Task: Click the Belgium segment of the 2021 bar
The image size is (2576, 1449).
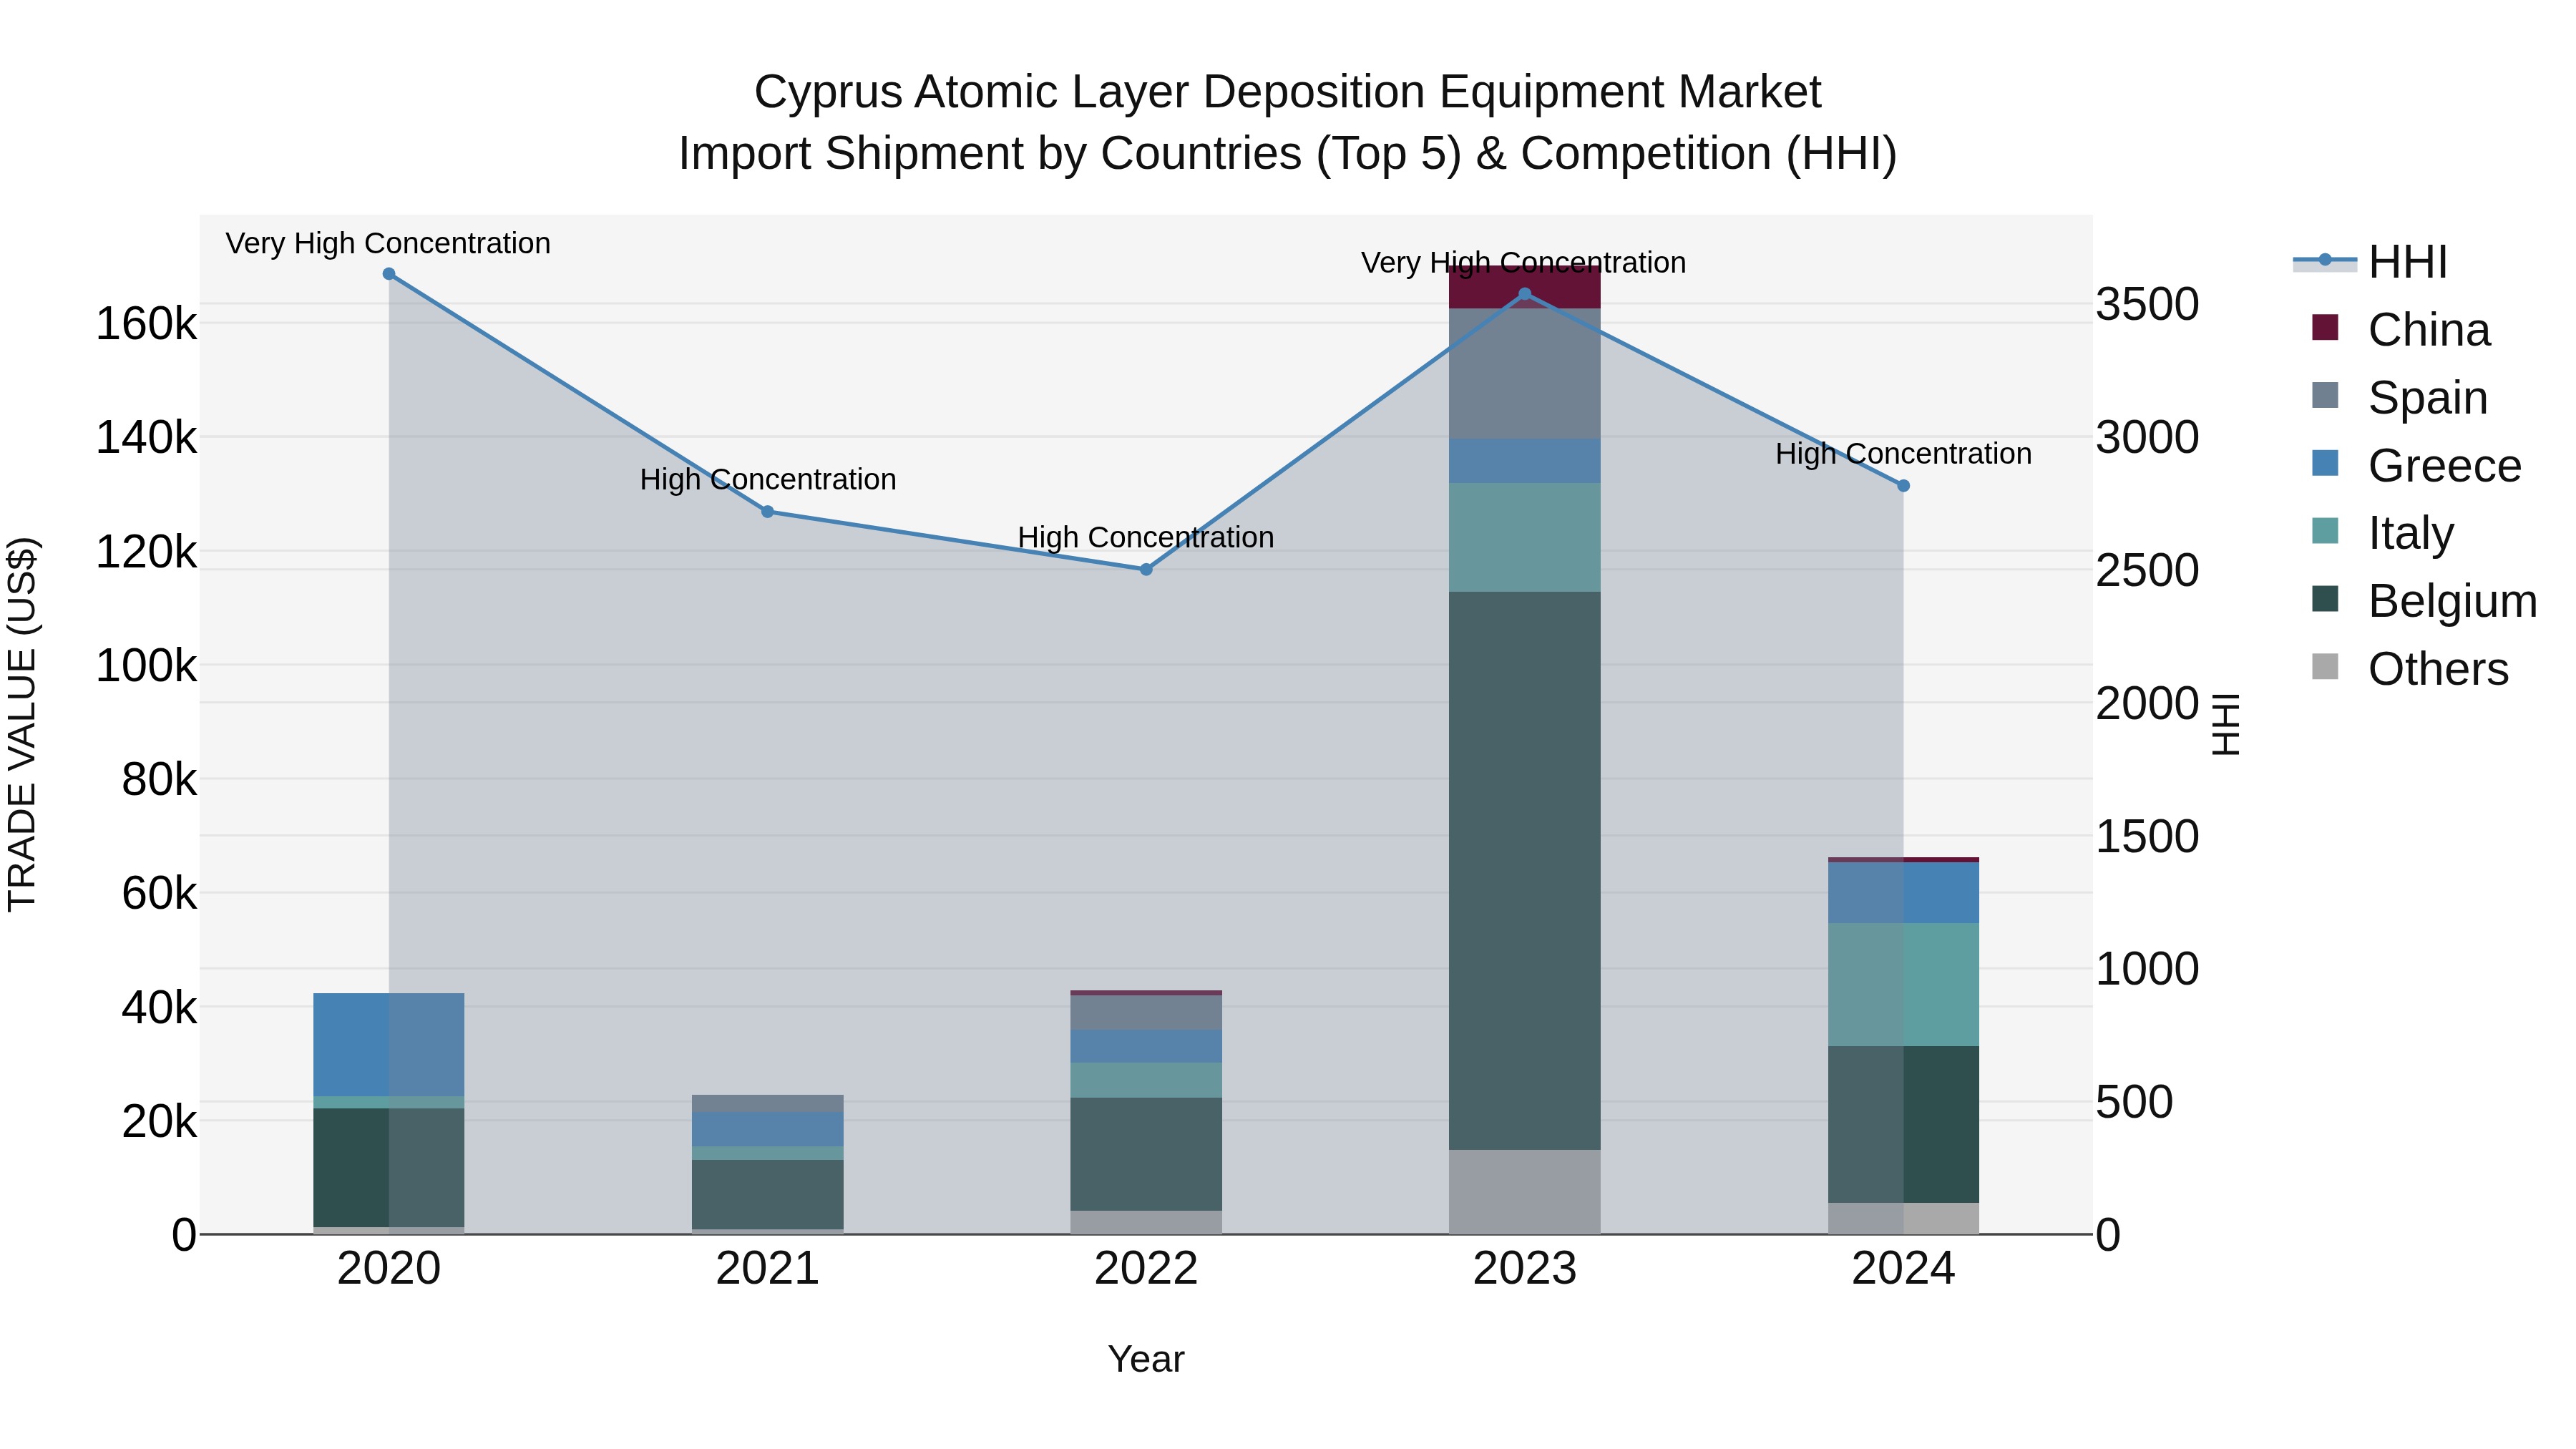Action: [768, 1195]
